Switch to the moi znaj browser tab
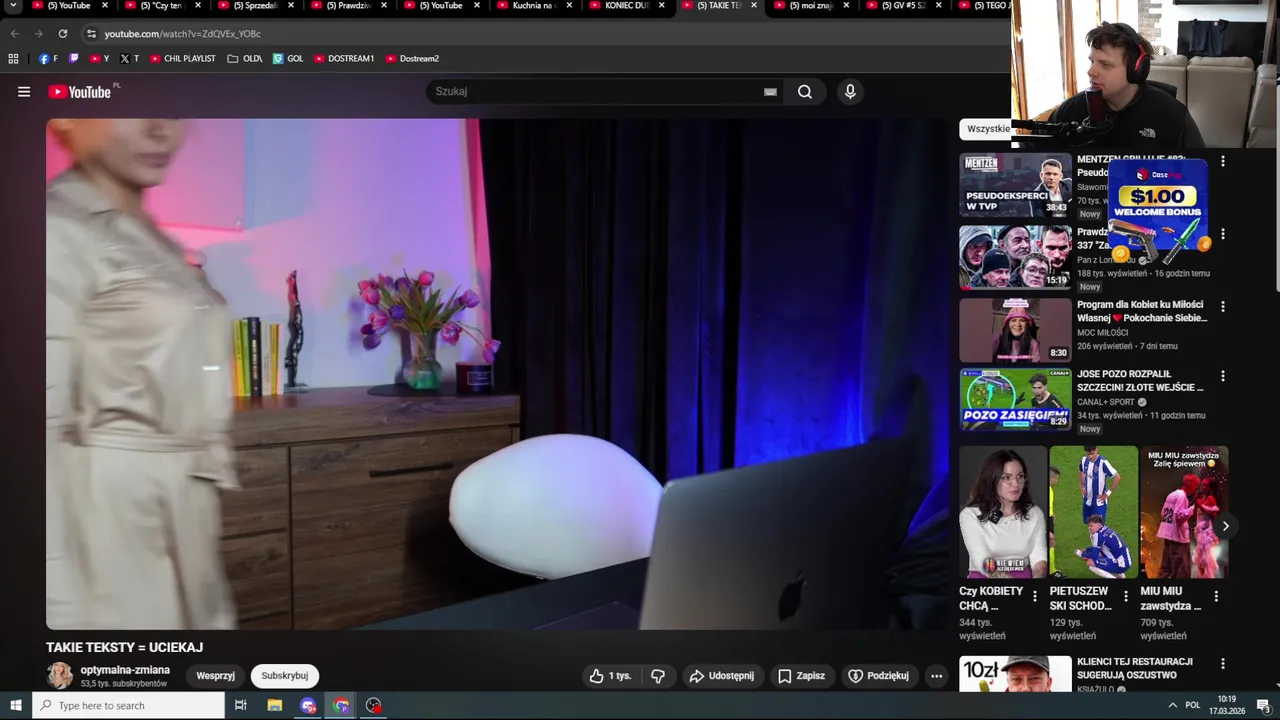The height and width of the screenshot is (720, 1280). 810,6
